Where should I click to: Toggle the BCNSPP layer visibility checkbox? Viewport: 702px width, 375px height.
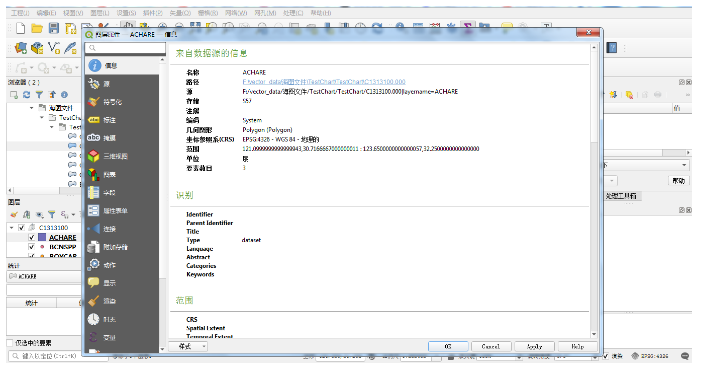32,247
